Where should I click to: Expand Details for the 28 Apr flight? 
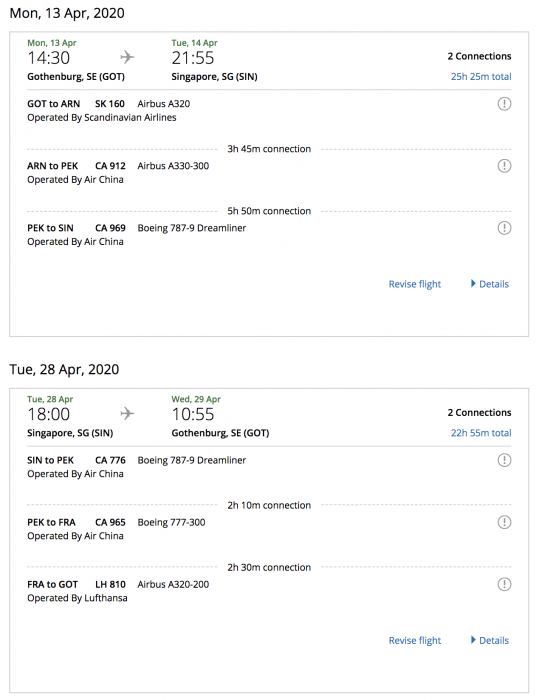490,640
